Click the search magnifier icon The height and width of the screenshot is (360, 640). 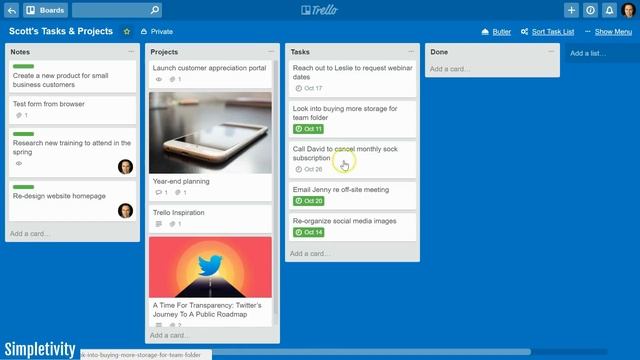click(155, 10)
